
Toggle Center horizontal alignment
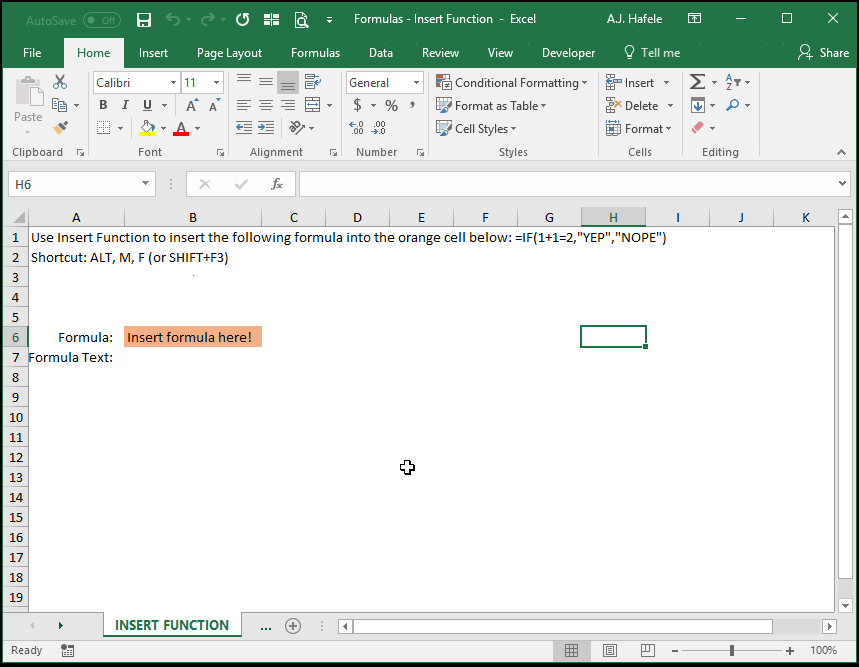266,105
